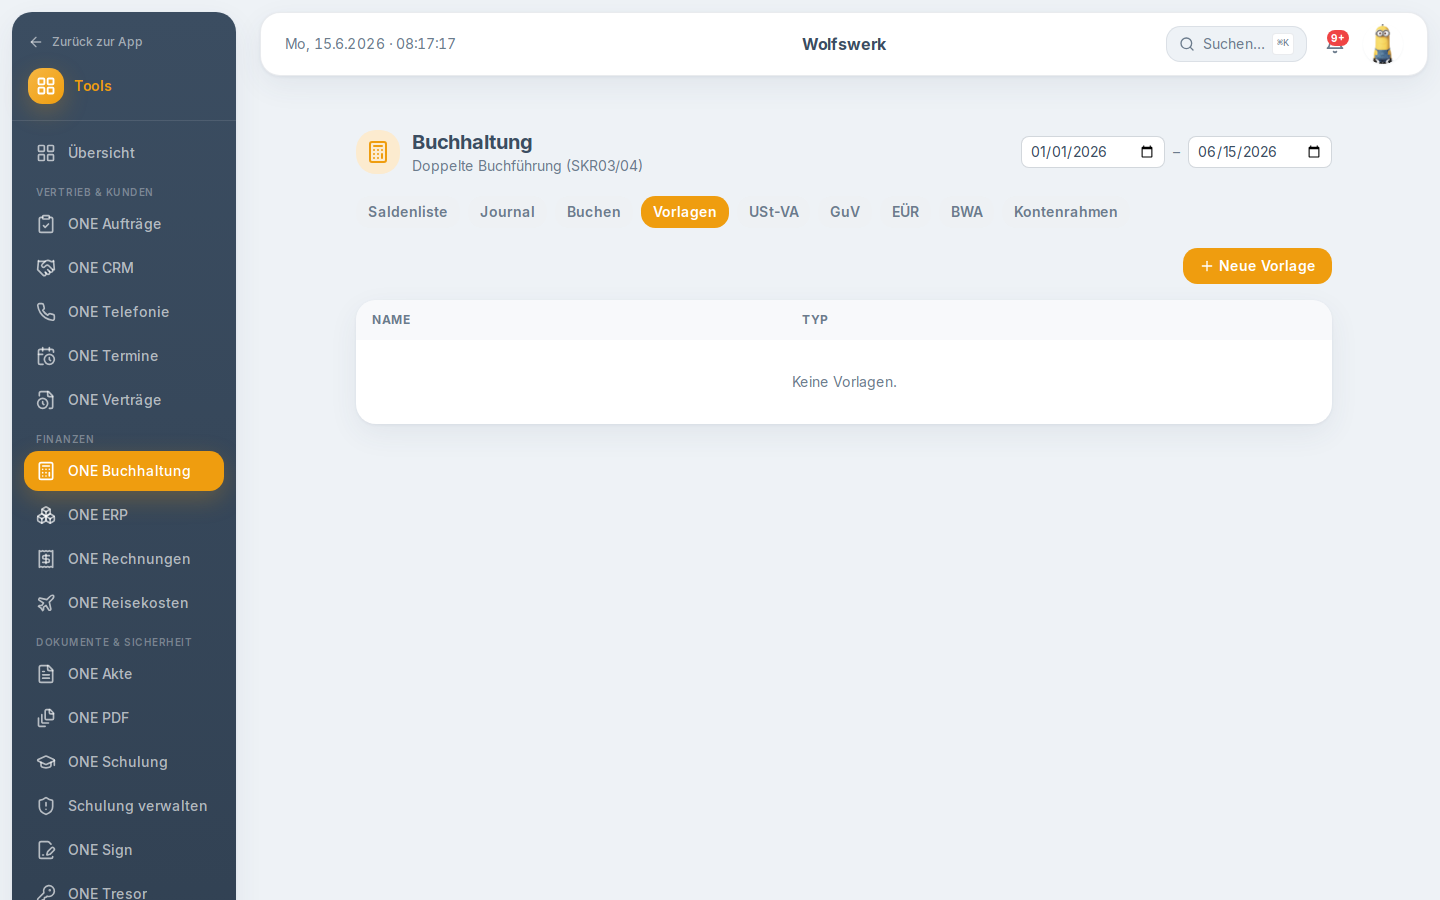
Task: Click the ONE Akte file icon
Action: click(x=46, y=674)
